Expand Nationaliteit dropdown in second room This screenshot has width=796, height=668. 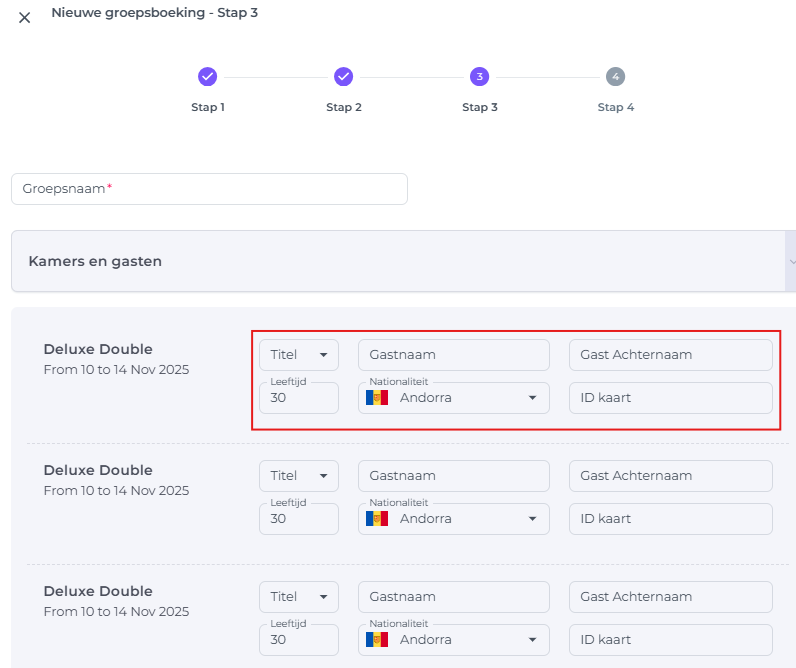(532, 519)
